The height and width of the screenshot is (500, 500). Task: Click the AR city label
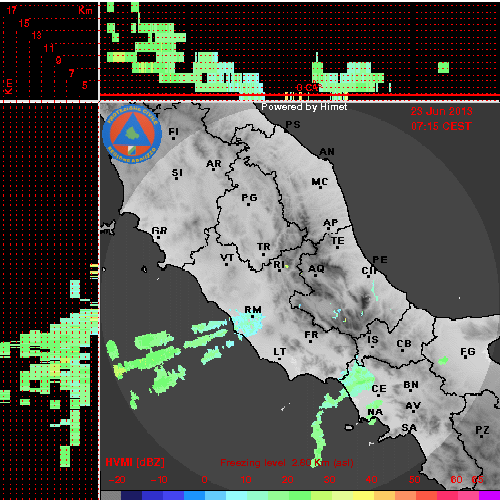tap(214, 164)
